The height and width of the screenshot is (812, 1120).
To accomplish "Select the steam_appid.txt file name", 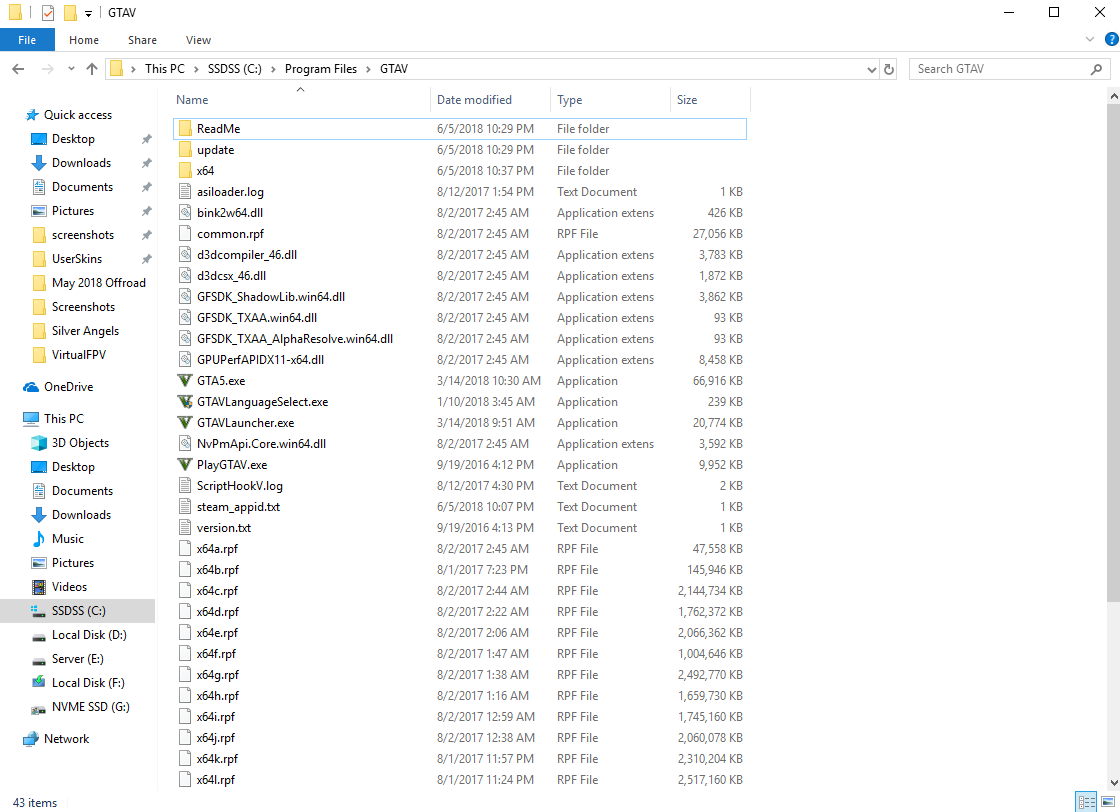I will [238, 507].
